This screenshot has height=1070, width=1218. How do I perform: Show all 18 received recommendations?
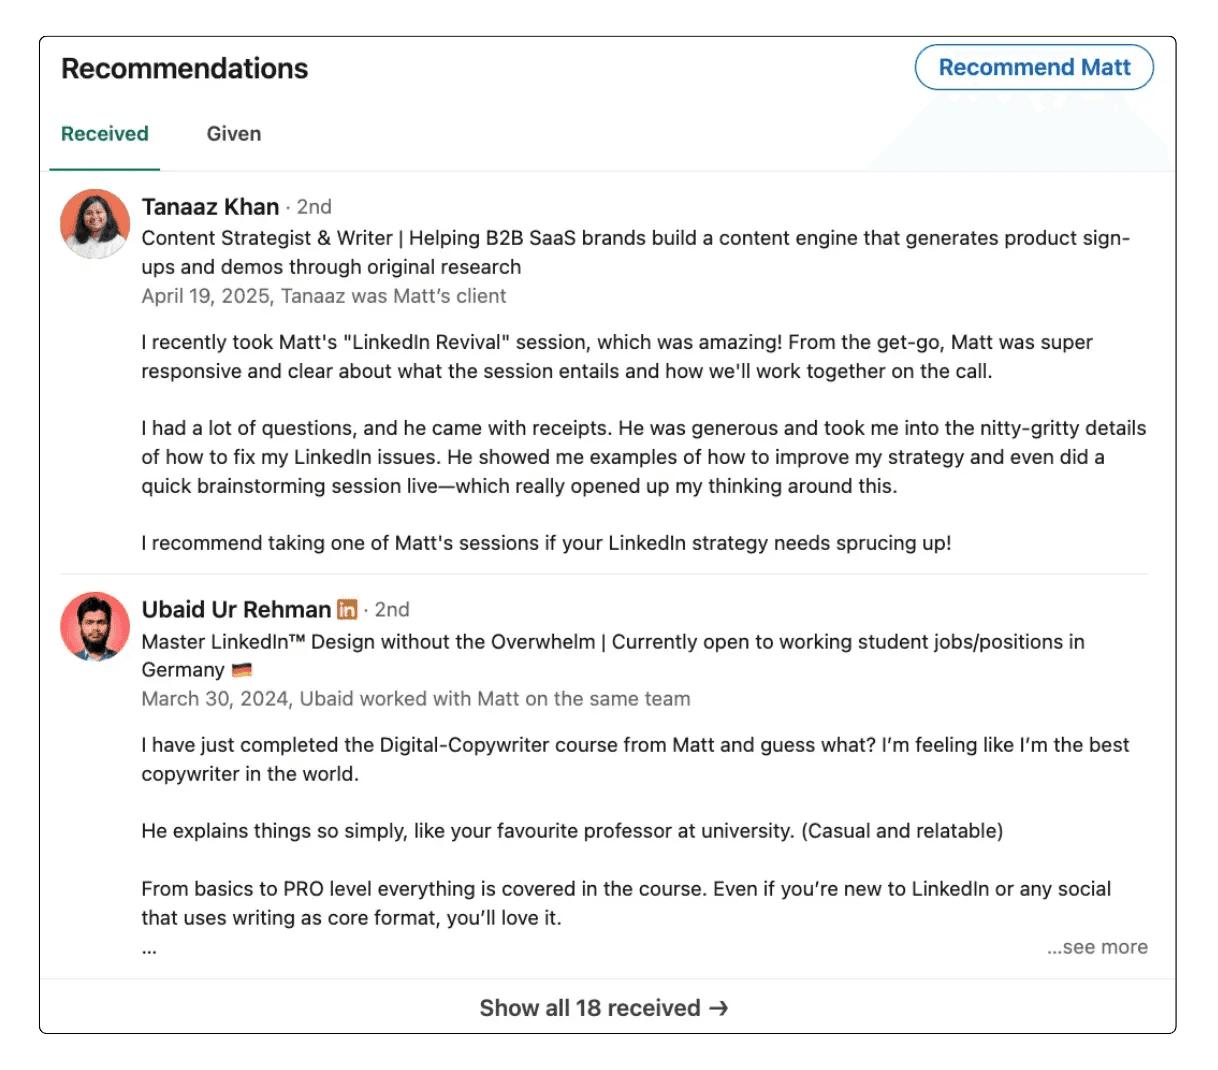click(x=604, y=1008)
